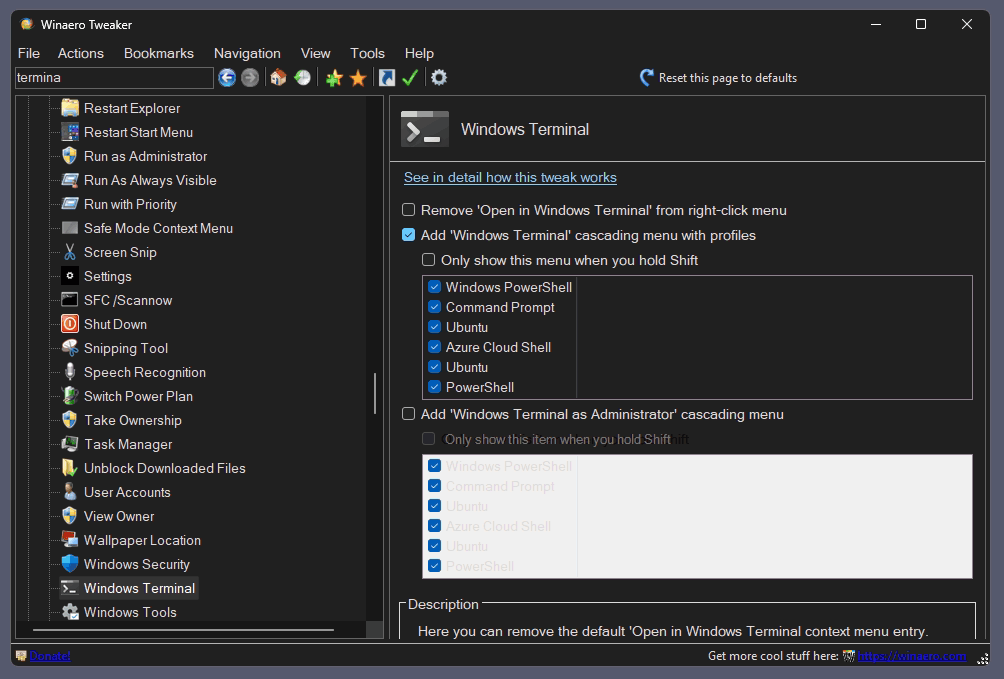Select Task Manager in the tree
1004x679 pixels.
click(128, 444)
